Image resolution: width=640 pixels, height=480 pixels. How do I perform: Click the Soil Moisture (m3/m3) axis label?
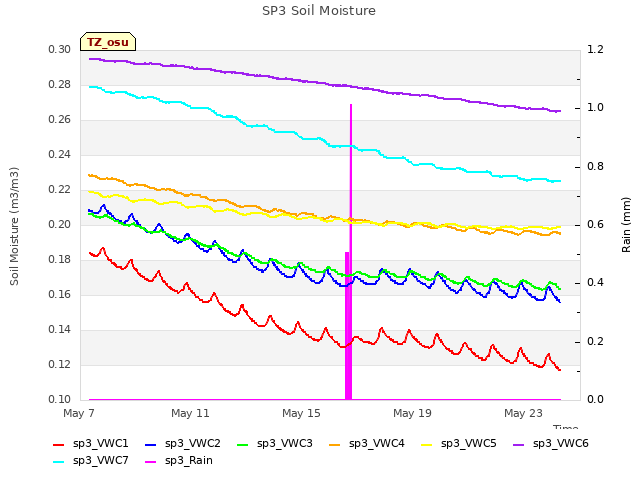pos(14,226)
